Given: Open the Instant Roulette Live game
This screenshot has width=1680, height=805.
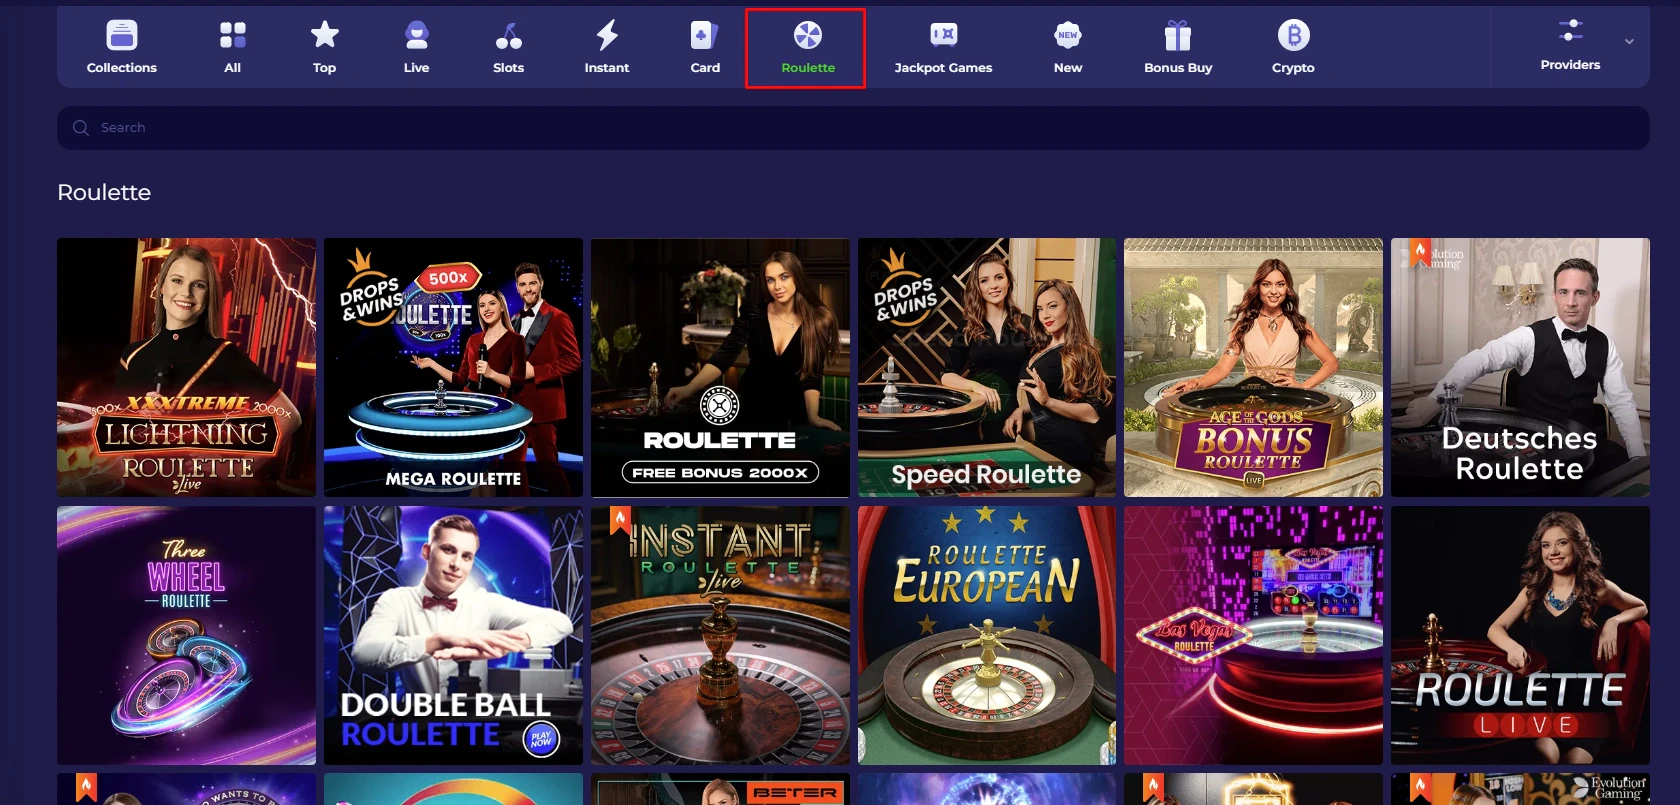Looking at the screenshot, I should pyautogui.click(x=720, y=635).
